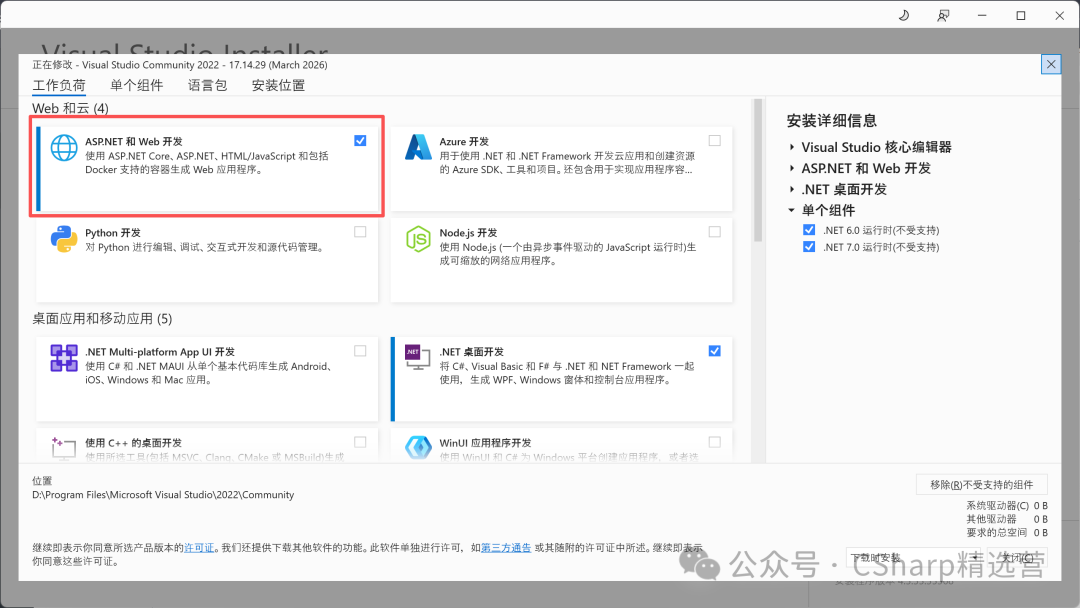Click the Azure 开发 card title

click(464, 141)
